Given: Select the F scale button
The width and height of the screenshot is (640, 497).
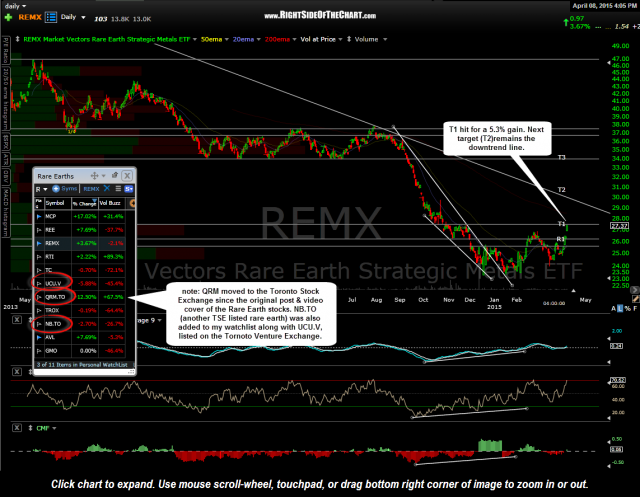Looking at the screenshot, I should [x=635, y=309].
